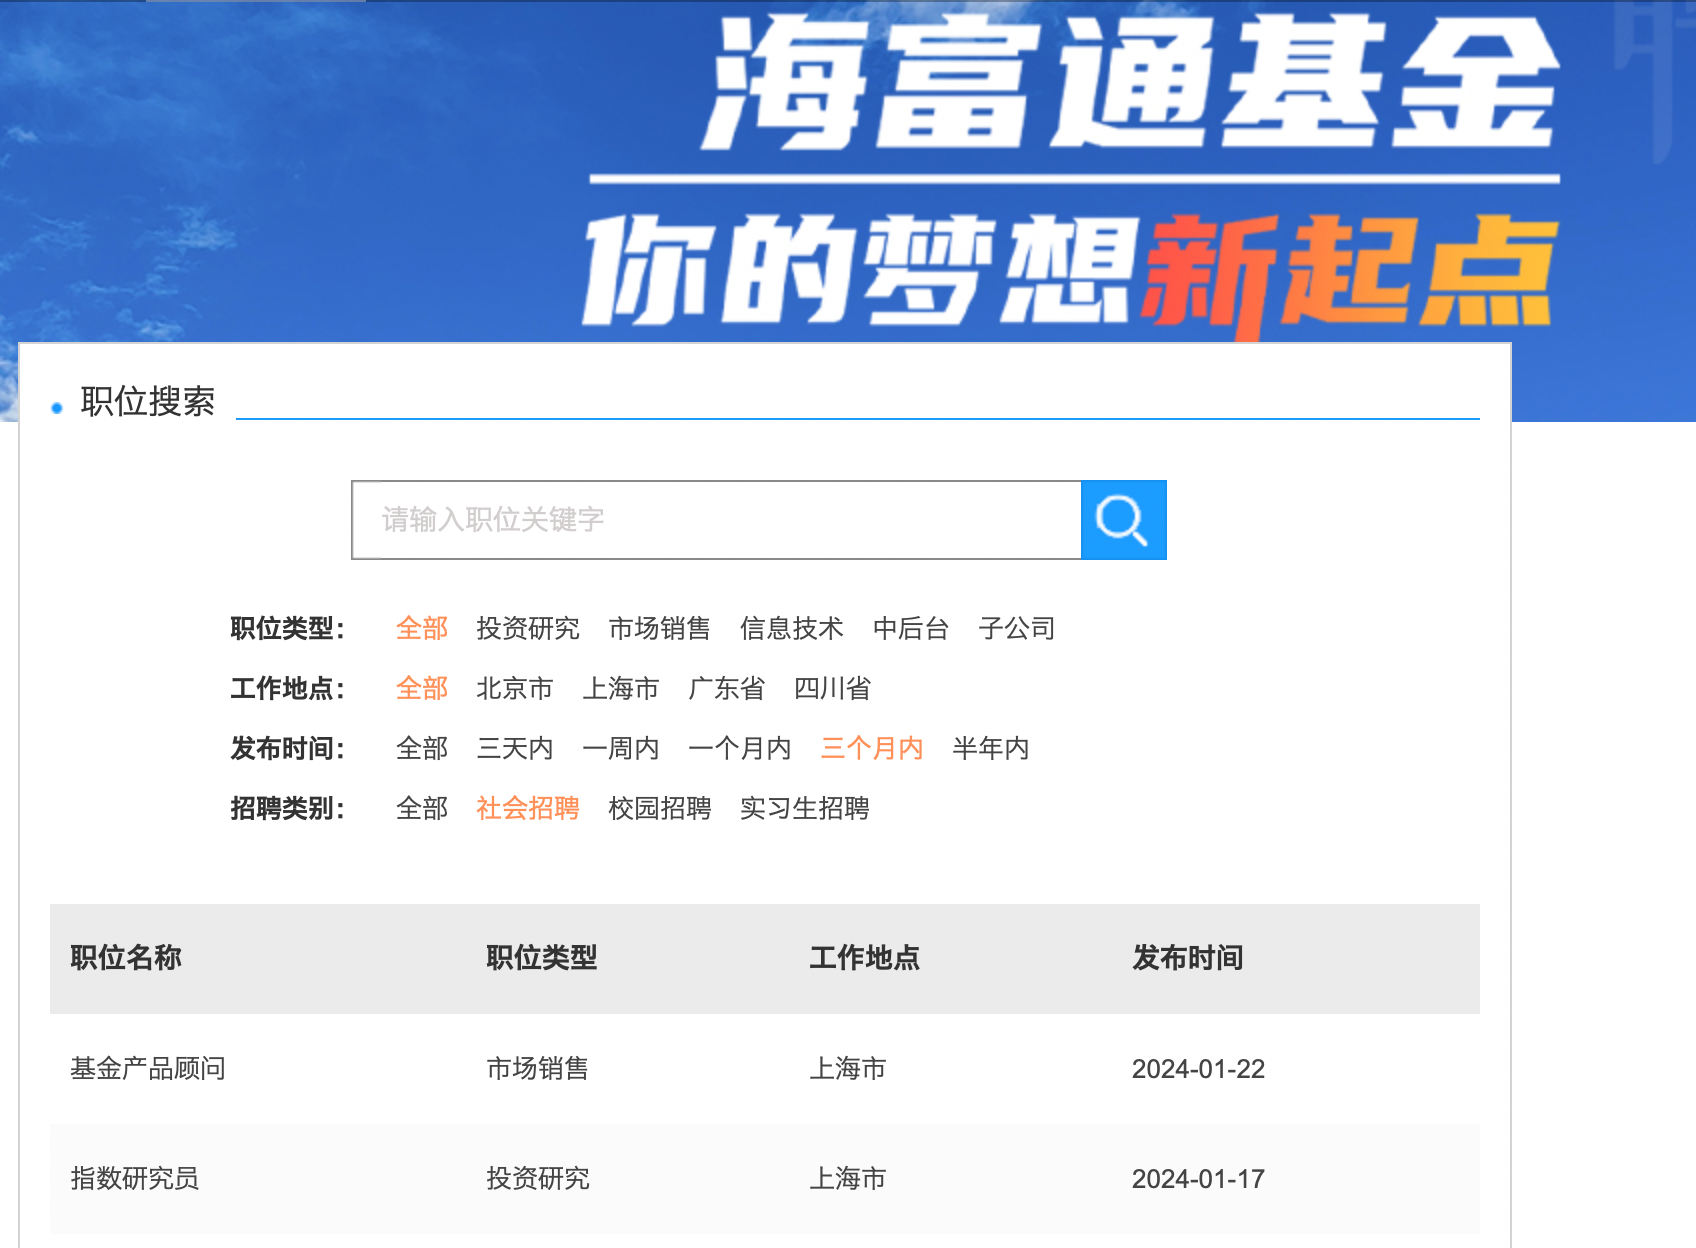Select 子公司 position category

click(1018, 628)
